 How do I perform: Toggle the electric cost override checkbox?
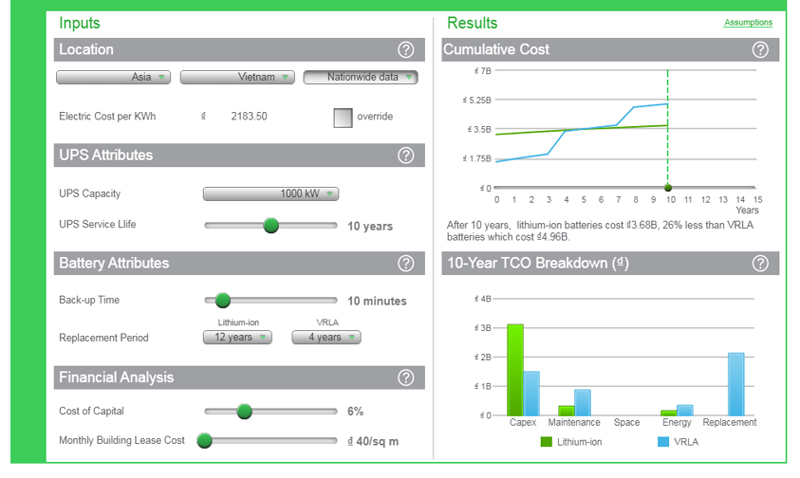pos(343,117)
